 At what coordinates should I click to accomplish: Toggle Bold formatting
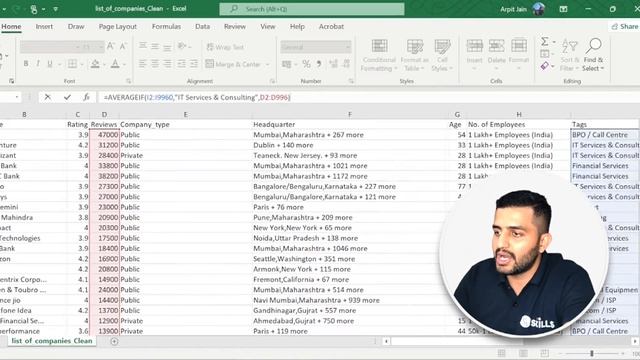[26, 64]
